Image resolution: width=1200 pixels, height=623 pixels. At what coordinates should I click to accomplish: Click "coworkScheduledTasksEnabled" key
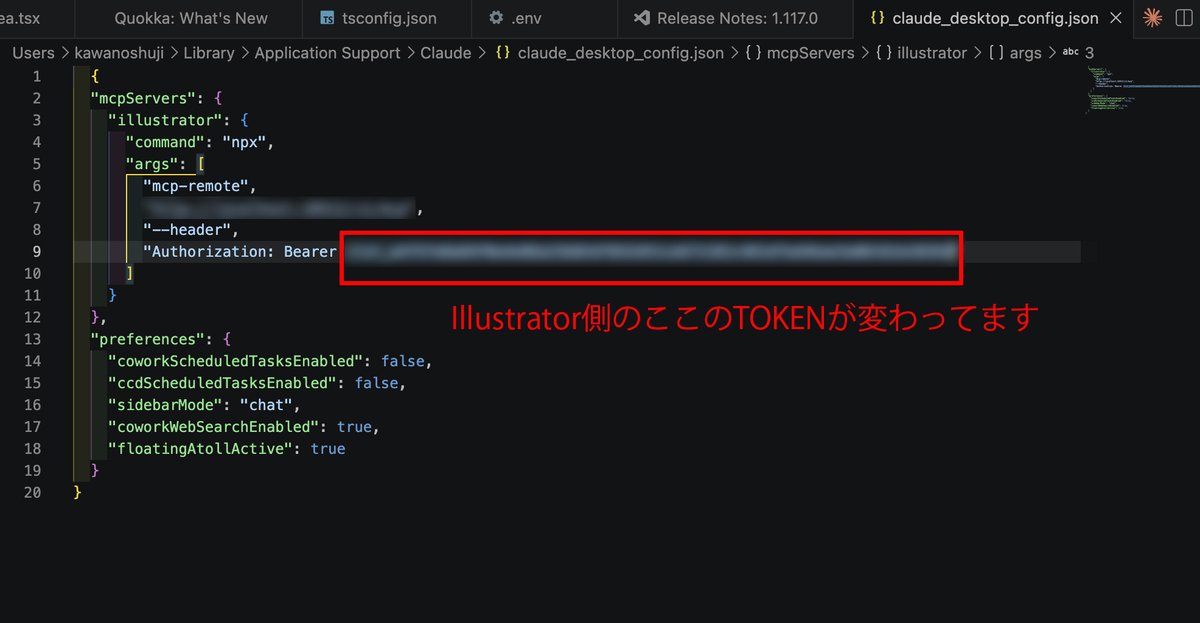coord(236,361)
